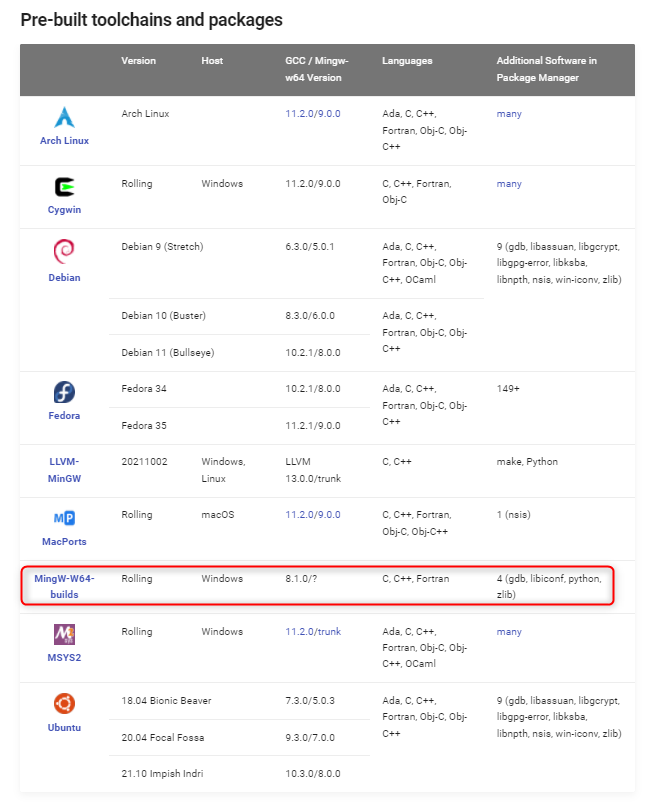Open the MingW-W64-builds link

[x=65, y=586]
